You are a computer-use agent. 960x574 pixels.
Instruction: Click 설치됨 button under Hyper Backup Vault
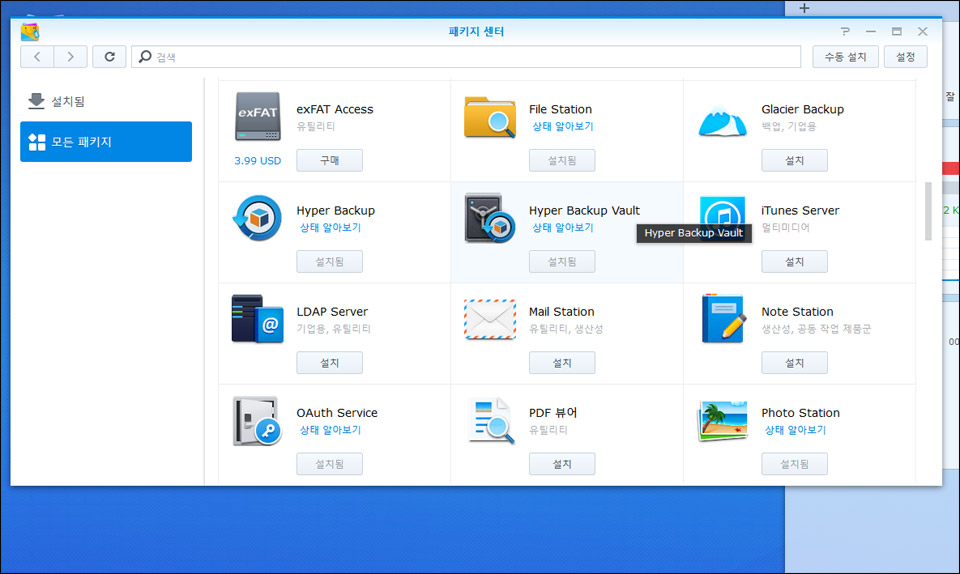[x=562, y=261]
